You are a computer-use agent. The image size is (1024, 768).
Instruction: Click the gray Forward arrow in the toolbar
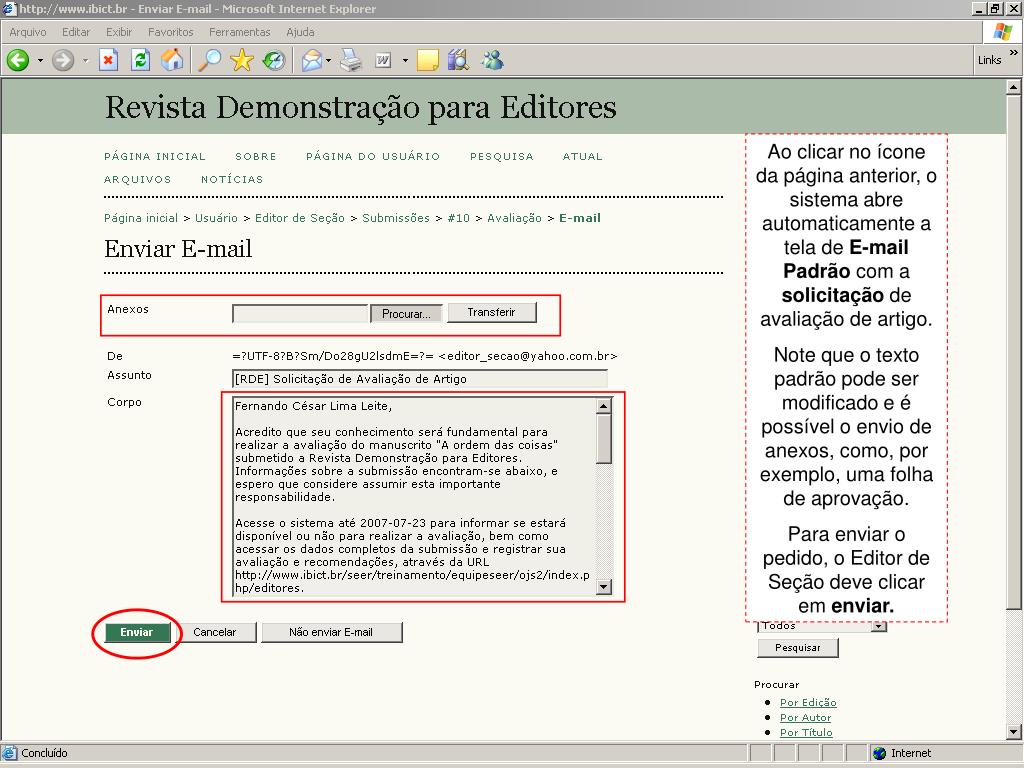[63, 61]
